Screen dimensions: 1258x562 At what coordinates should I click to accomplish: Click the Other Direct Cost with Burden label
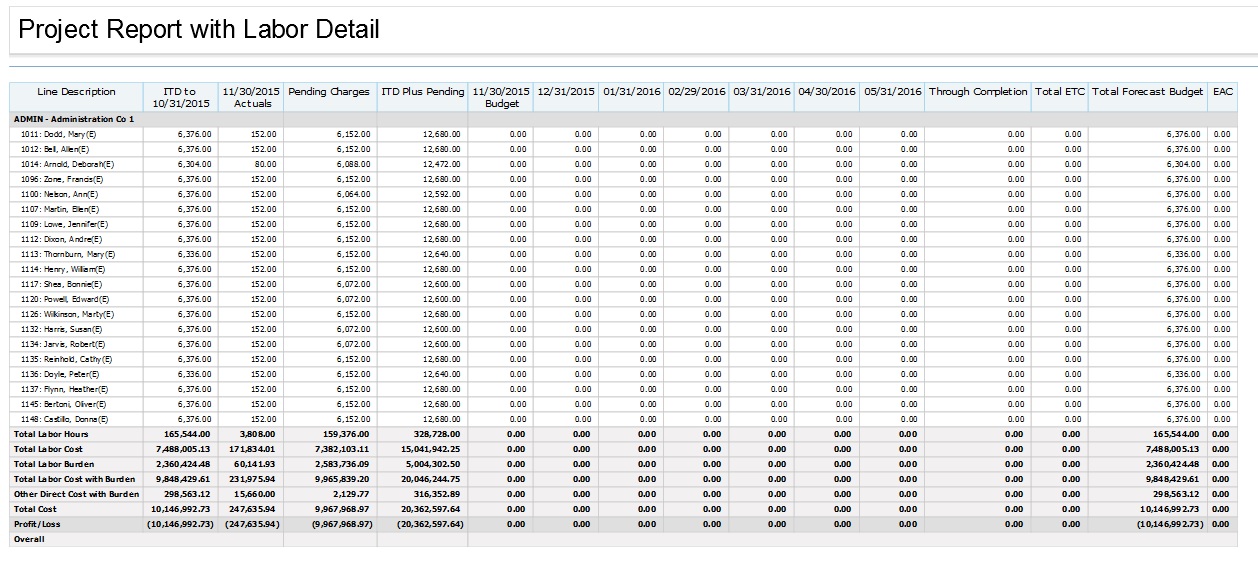[76, 494]
